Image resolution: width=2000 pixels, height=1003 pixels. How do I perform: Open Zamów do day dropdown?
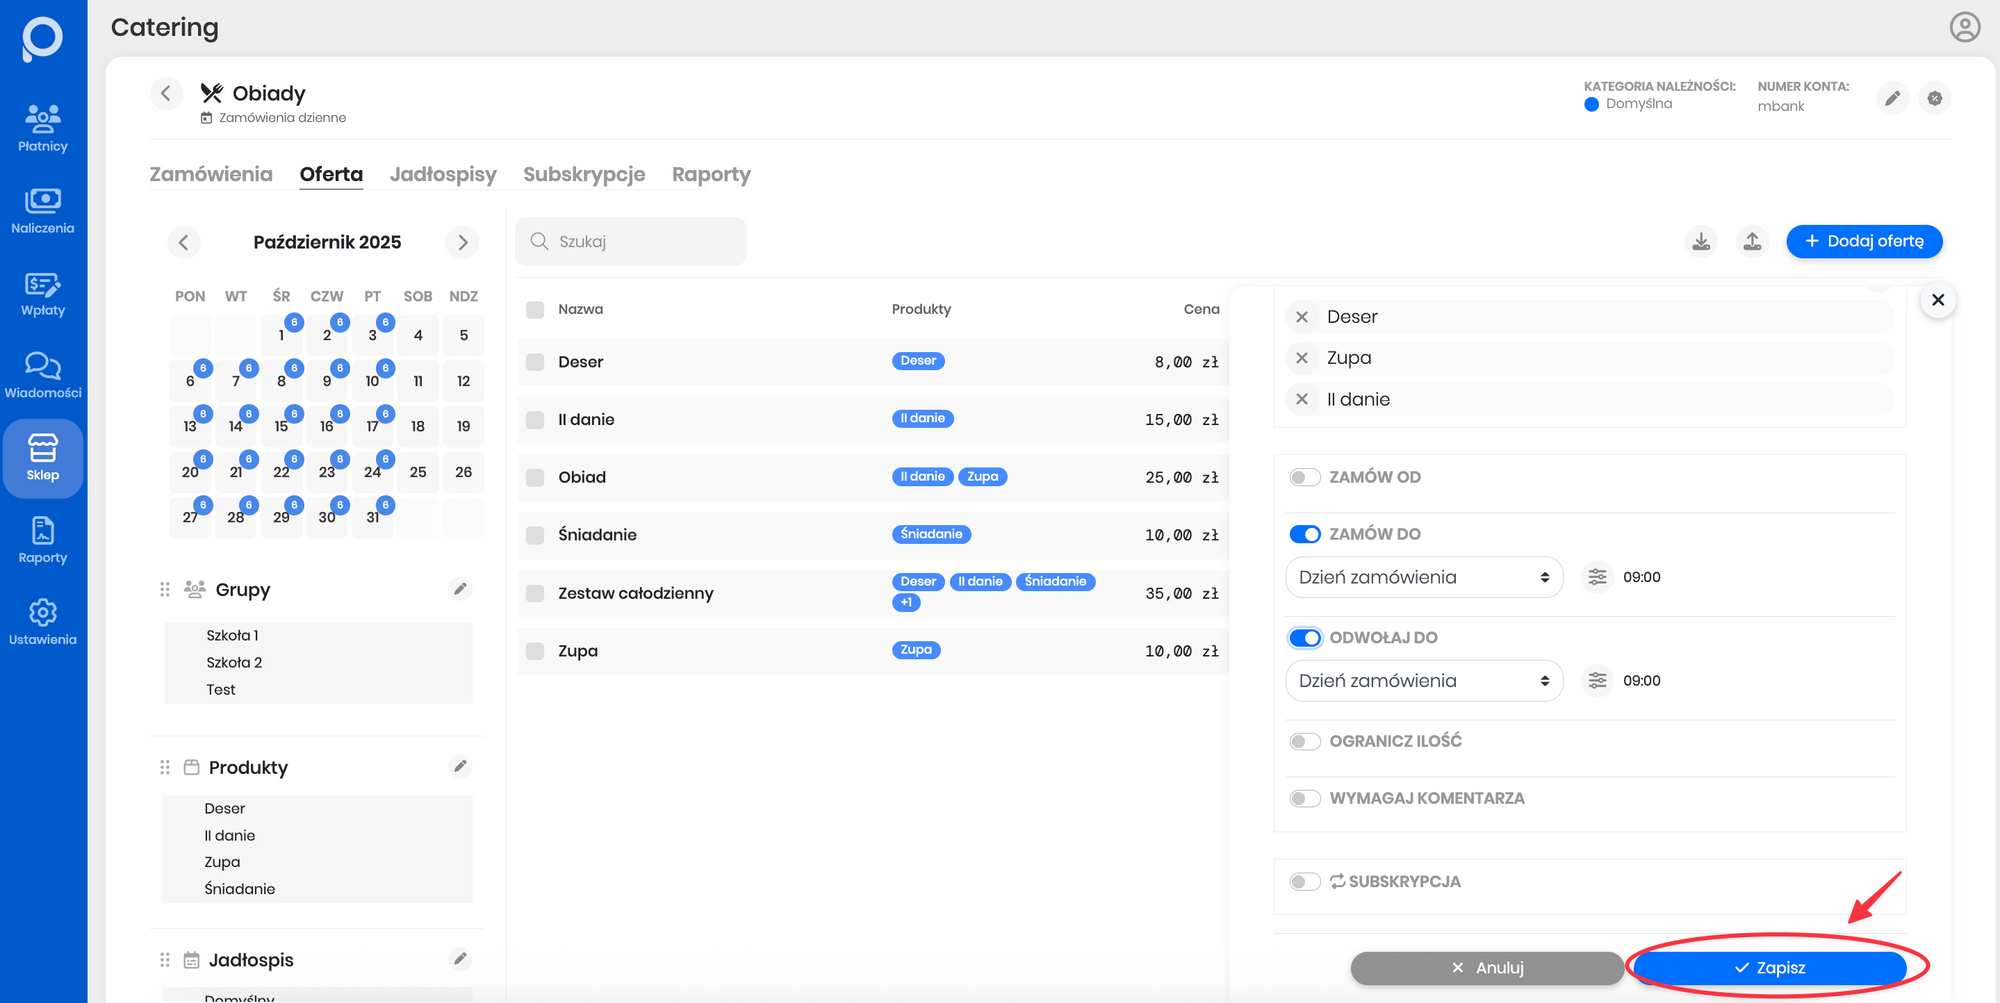point(1423,577)
